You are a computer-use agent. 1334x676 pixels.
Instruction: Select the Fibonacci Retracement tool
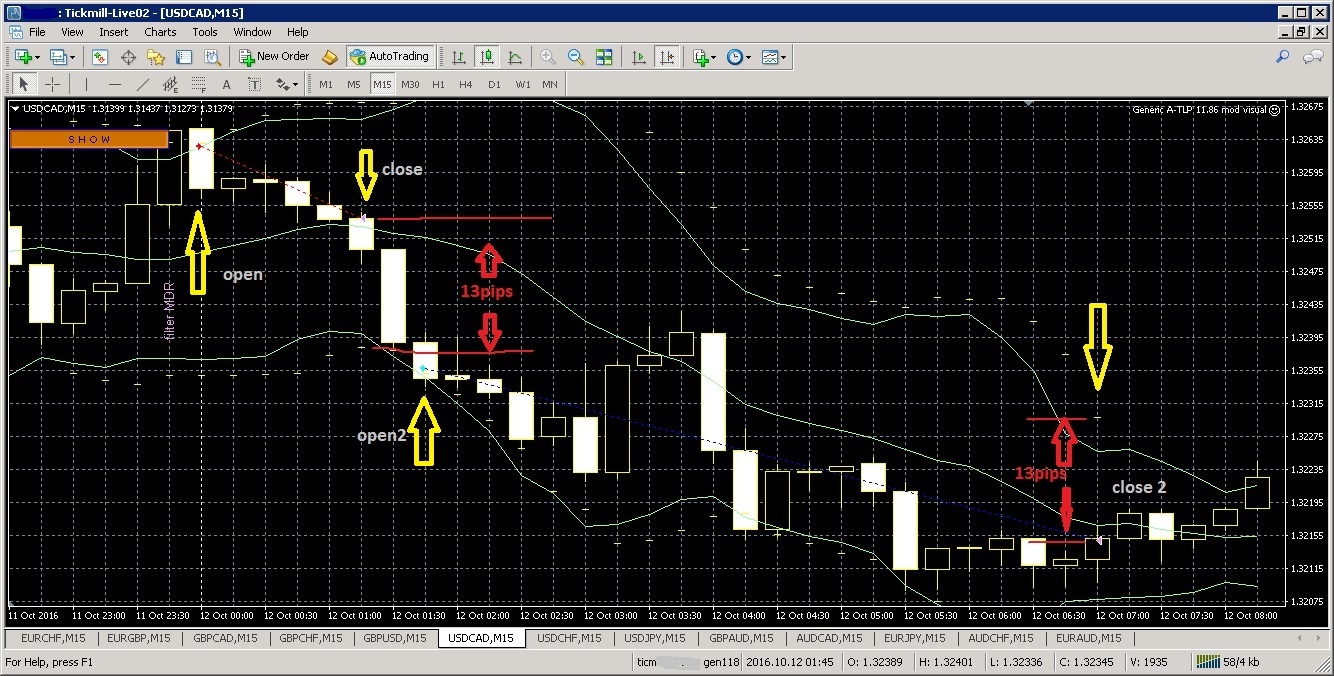(x=199, y=84)
